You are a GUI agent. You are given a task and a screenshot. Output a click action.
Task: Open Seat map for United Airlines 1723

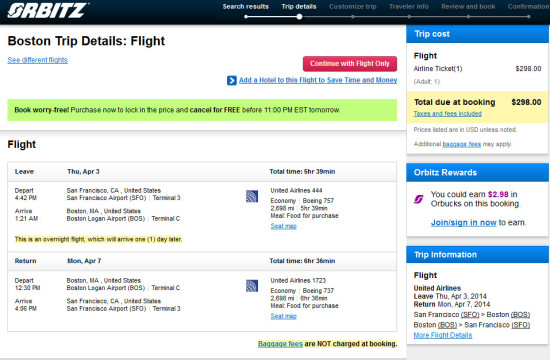(283, 316)
